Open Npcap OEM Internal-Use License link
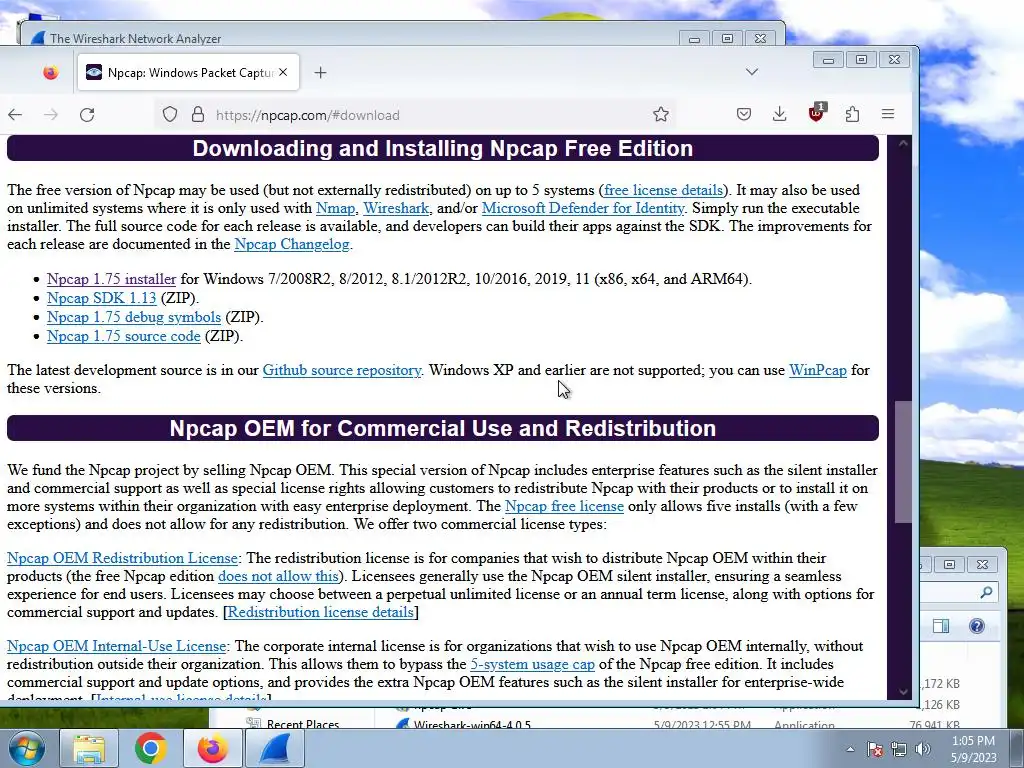The width and height of the screenshot is (1024, 768). point(116,647)
